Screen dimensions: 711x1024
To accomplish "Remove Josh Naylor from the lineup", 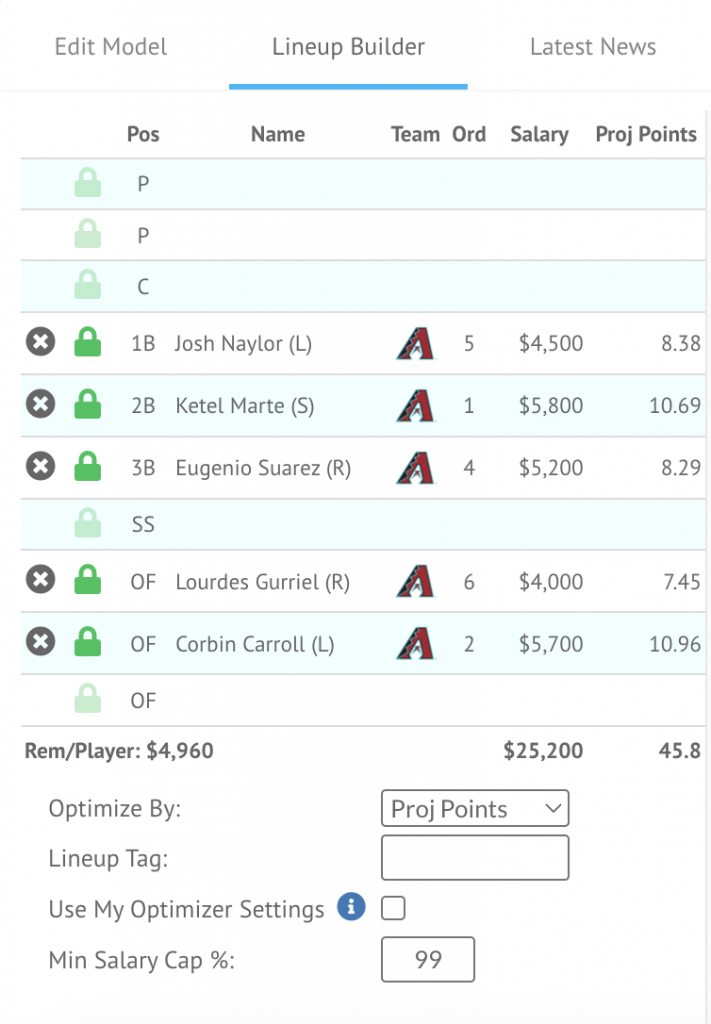I will point(40,342).
